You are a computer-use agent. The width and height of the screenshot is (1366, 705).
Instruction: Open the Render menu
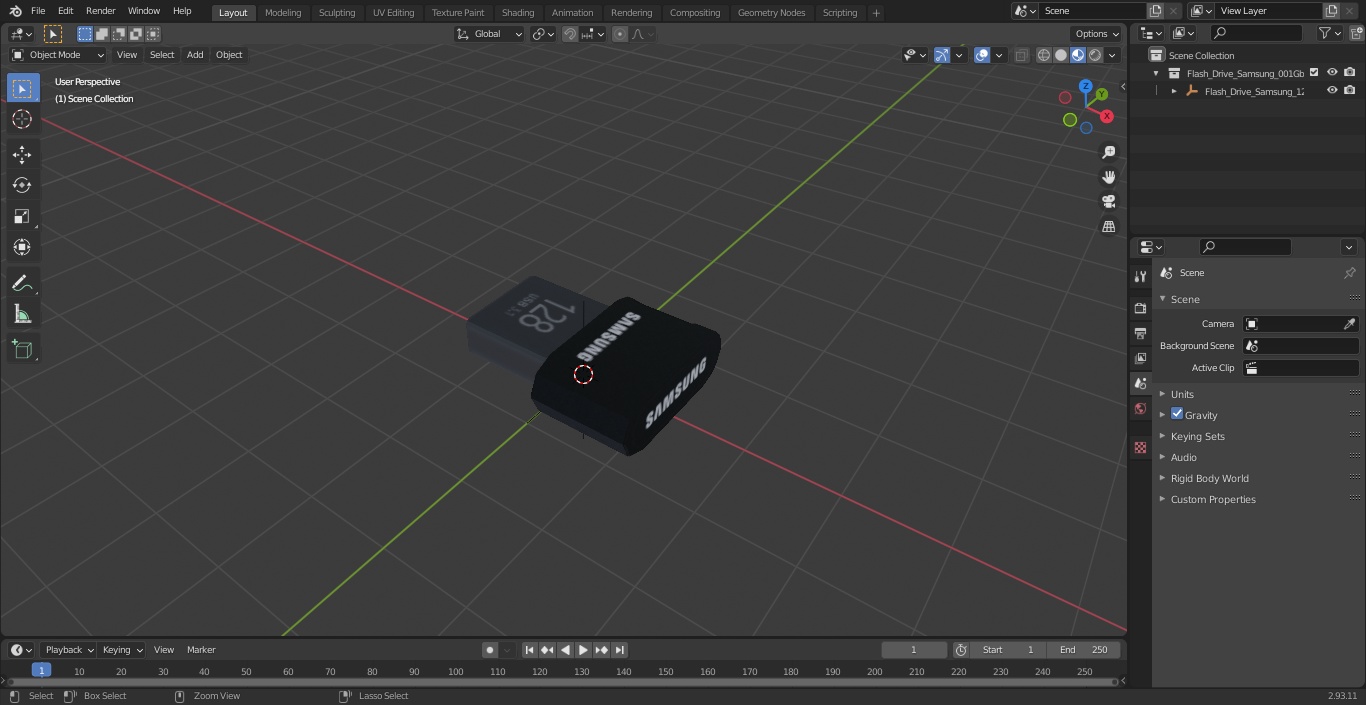tap(100, 11)
